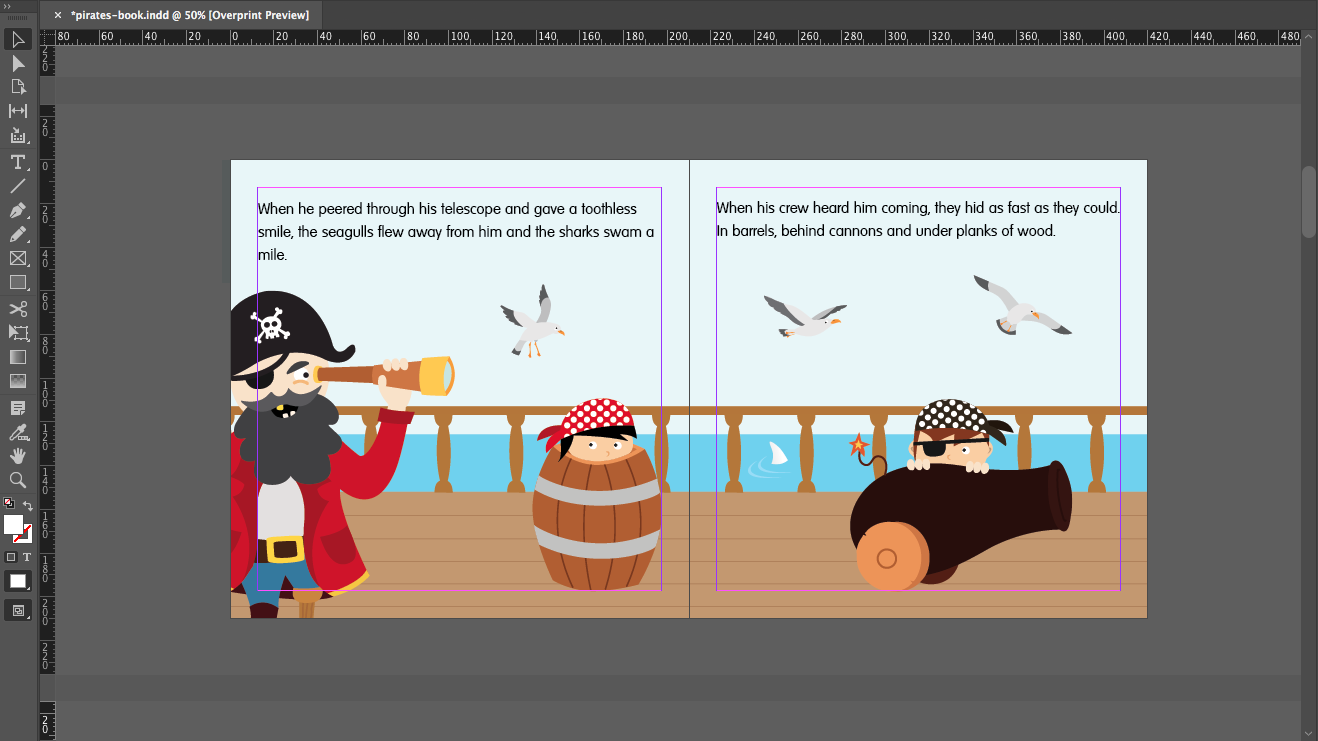Image resolution: width=1318 pixels, height=741 pixels.
Task: Select the Direct Selection tool
Action: tap(17, 63)
